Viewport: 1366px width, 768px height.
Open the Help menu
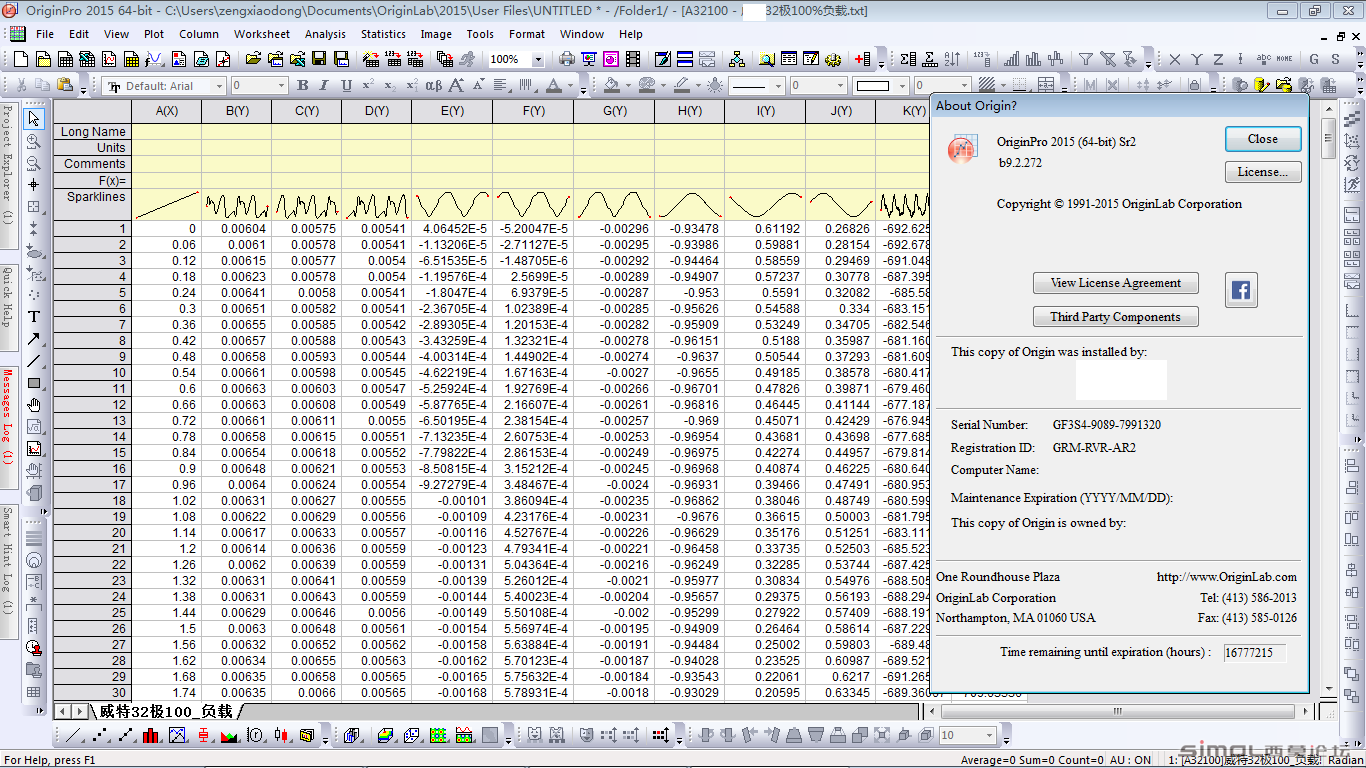pos(631,34)
